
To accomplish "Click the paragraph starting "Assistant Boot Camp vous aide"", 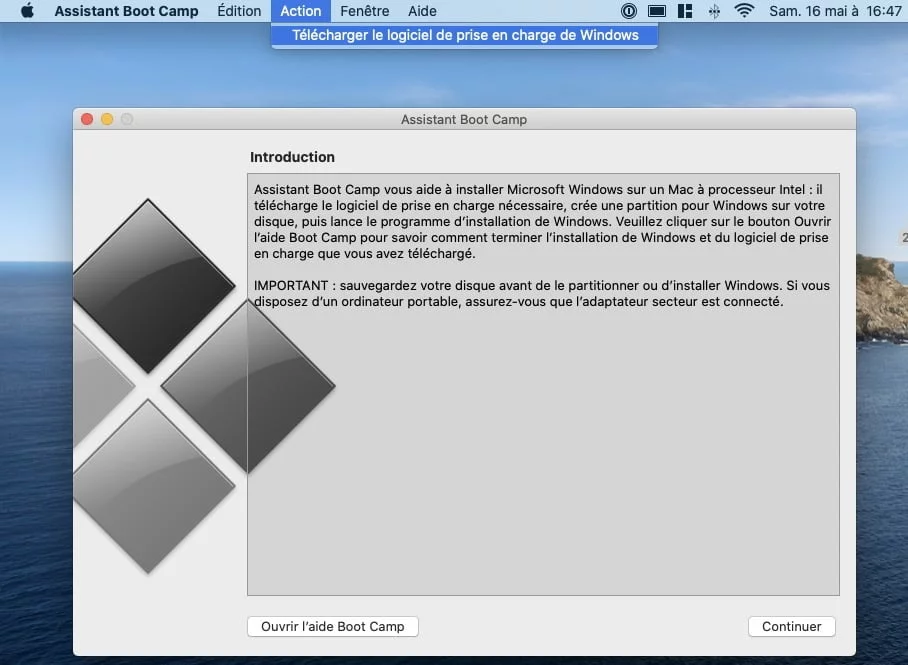I will 542,221.
